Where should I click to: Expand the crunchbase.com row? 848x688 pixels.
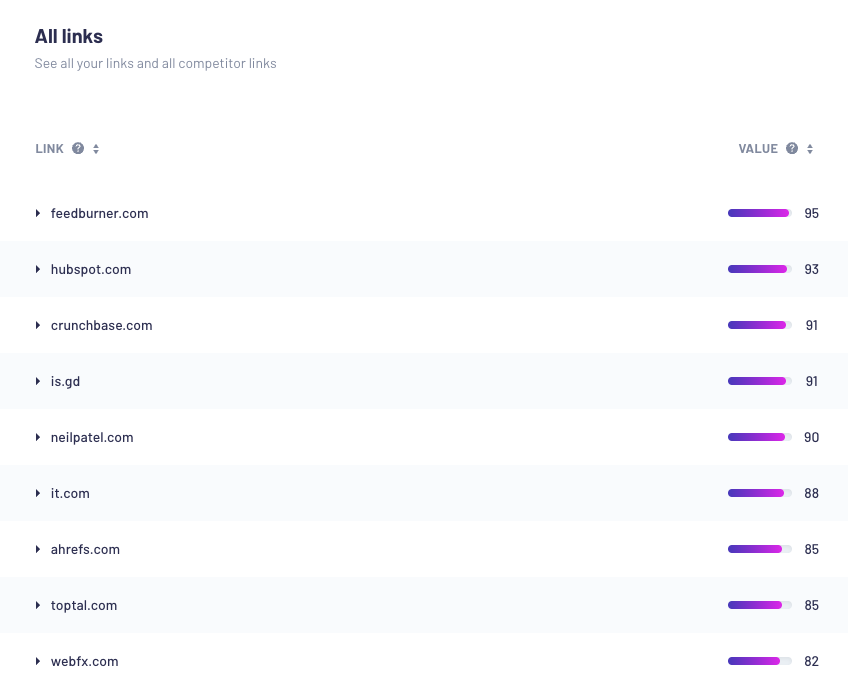click(38, 325)
